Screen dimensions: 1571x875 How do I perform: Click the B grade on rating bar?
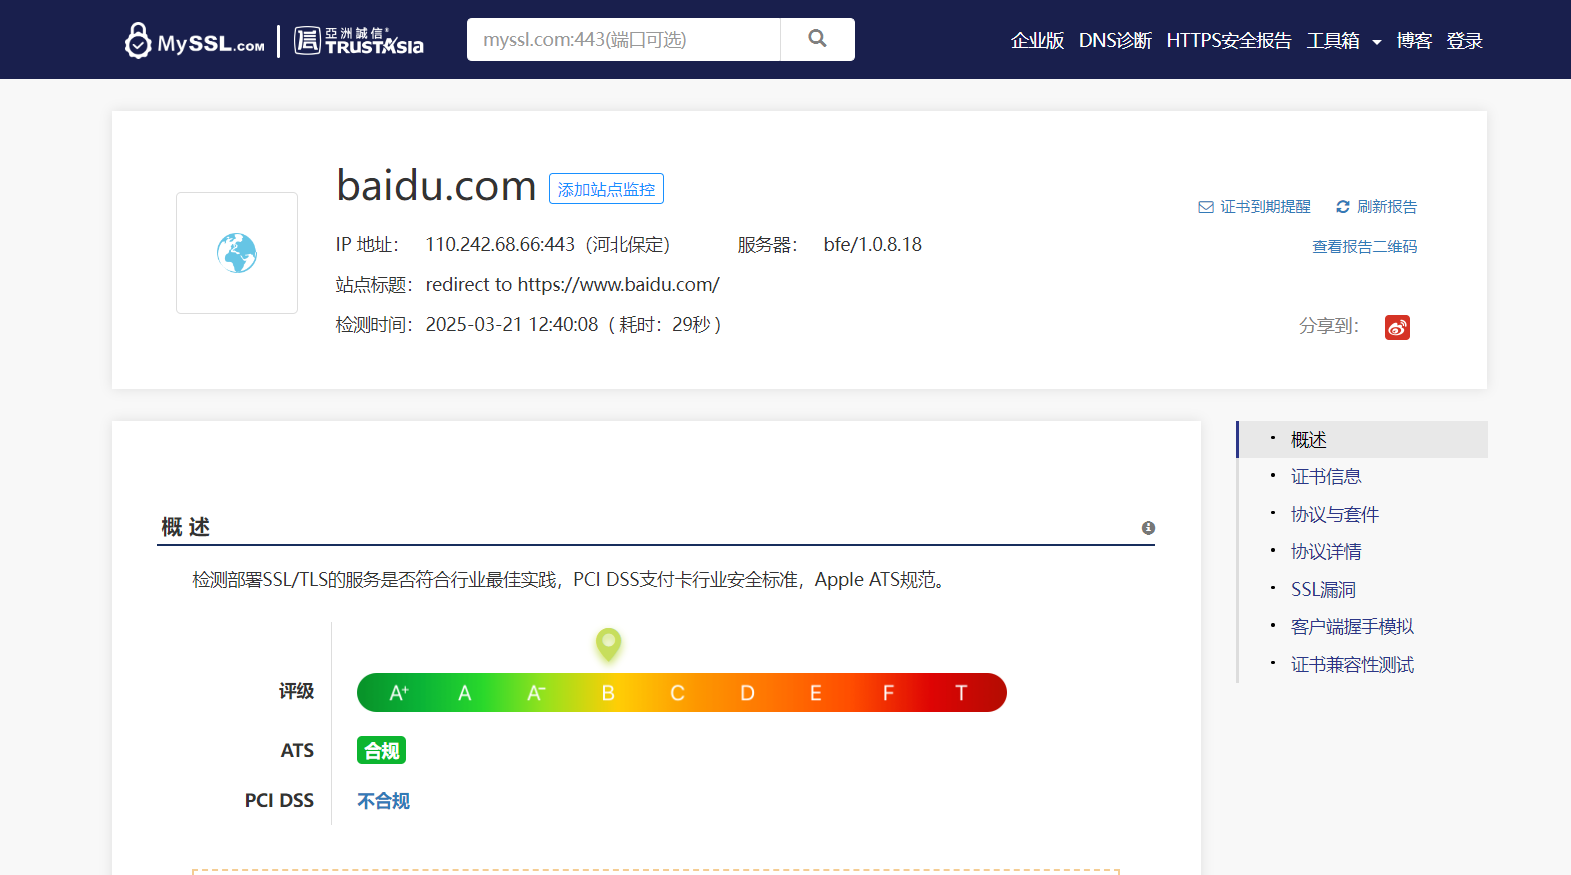pyautogui.click(x=607, y=693)
